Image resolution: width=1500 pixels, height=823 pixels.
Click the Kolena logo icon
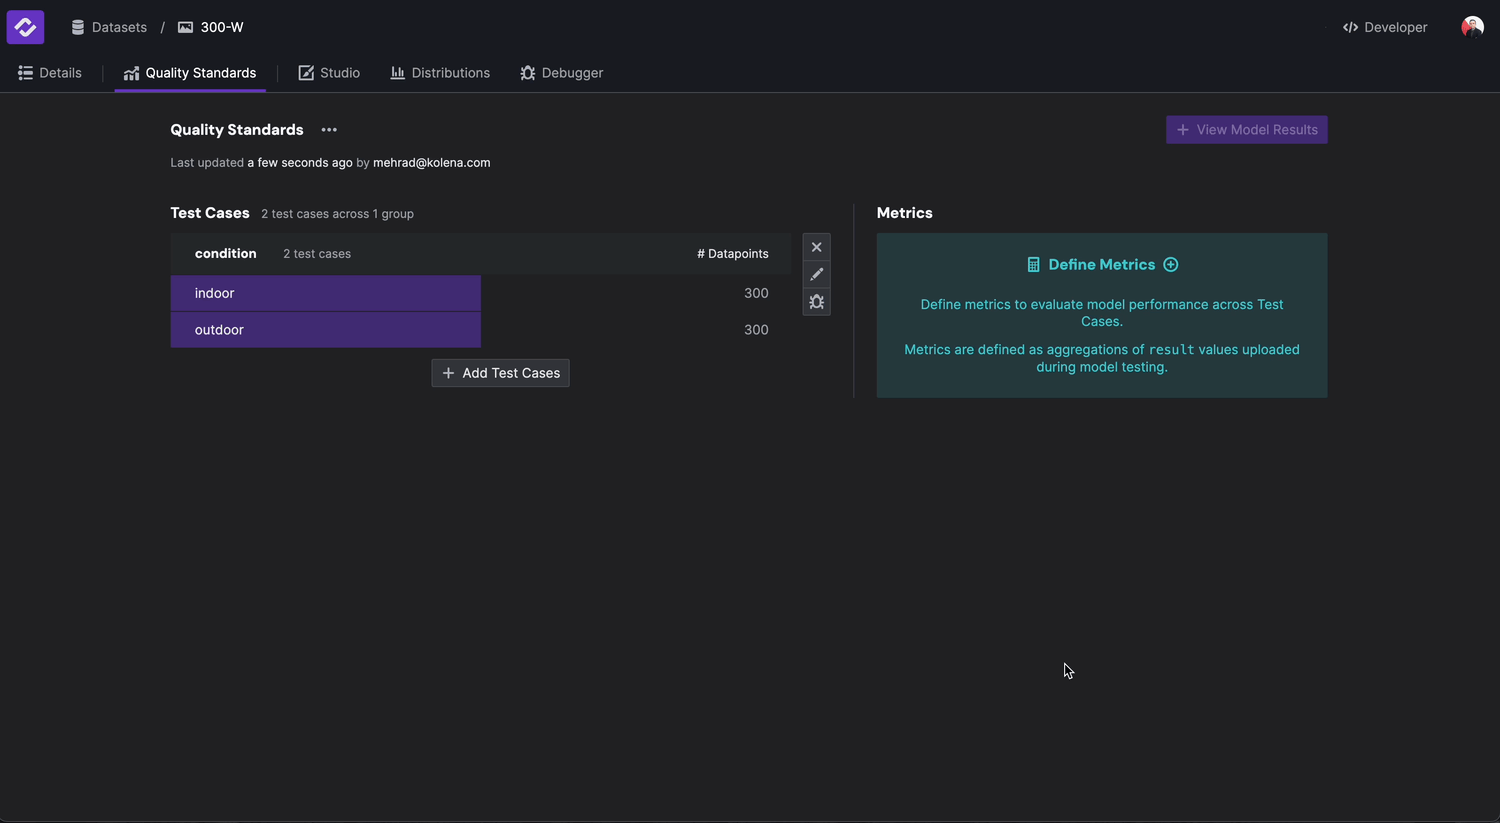pos(25,27)
